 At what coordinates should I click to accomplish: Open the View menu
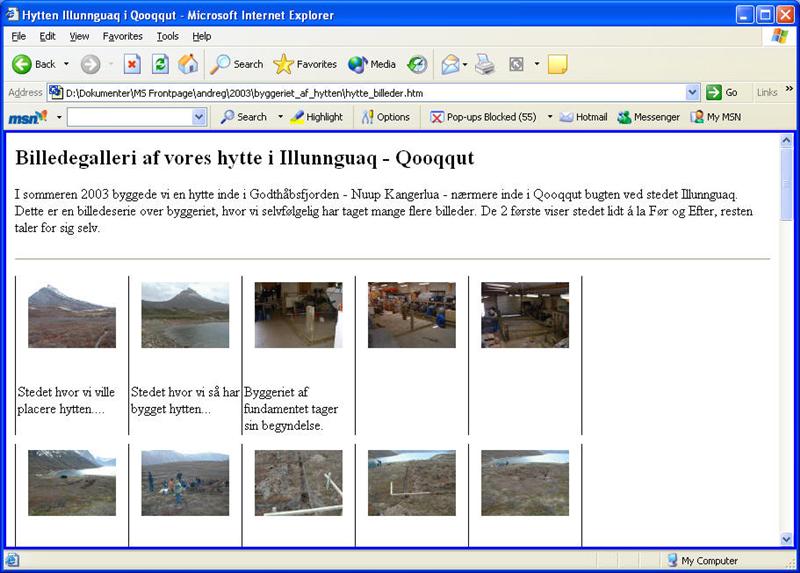(79, 36)
